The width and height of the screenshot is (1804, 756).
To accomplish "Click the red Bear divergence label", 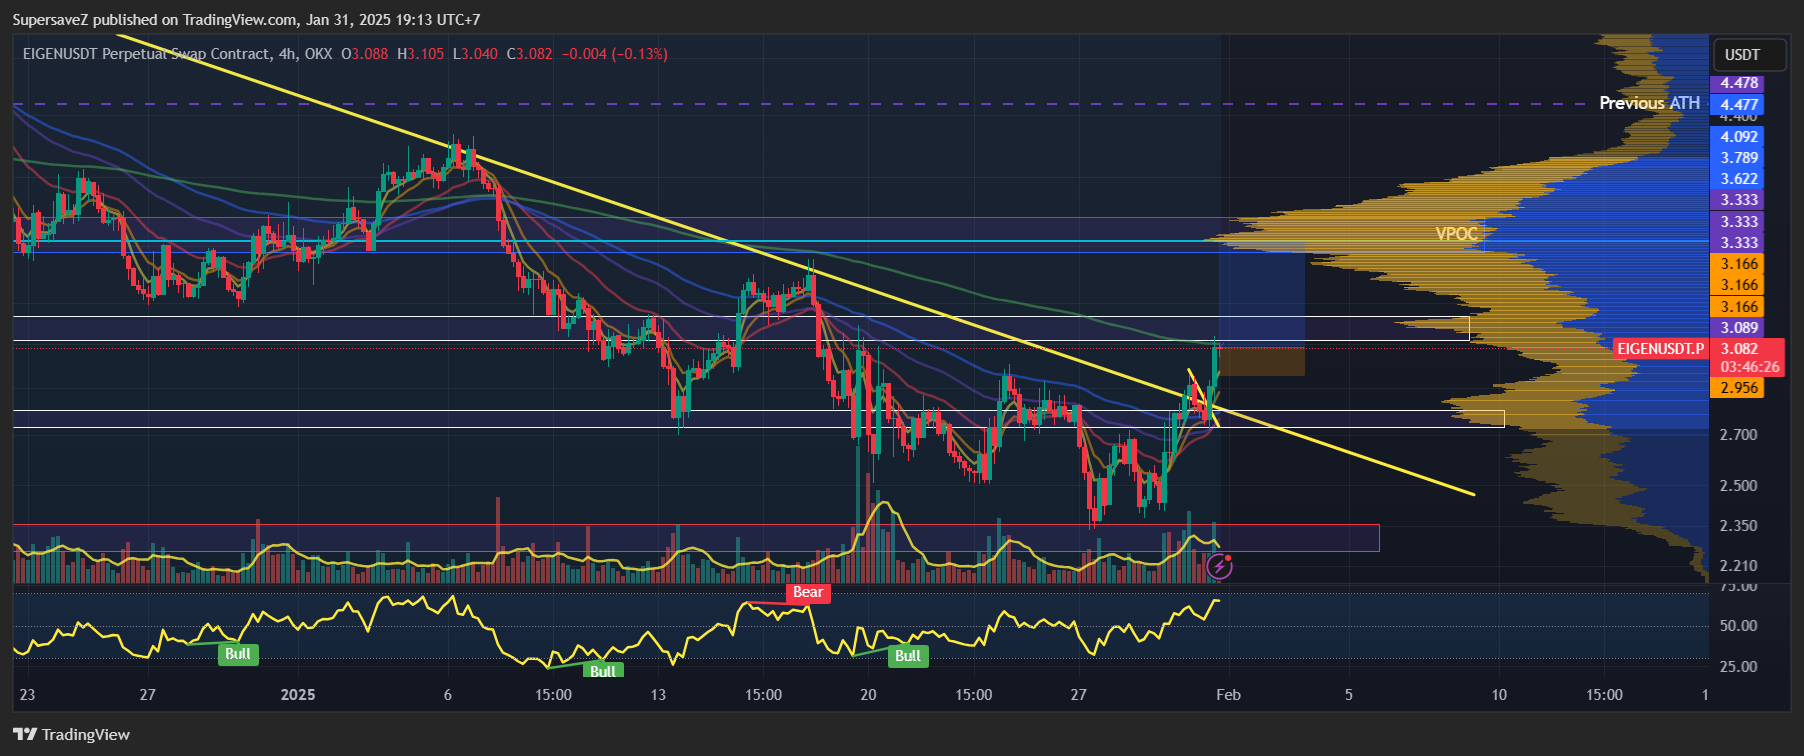I will 808,592.
